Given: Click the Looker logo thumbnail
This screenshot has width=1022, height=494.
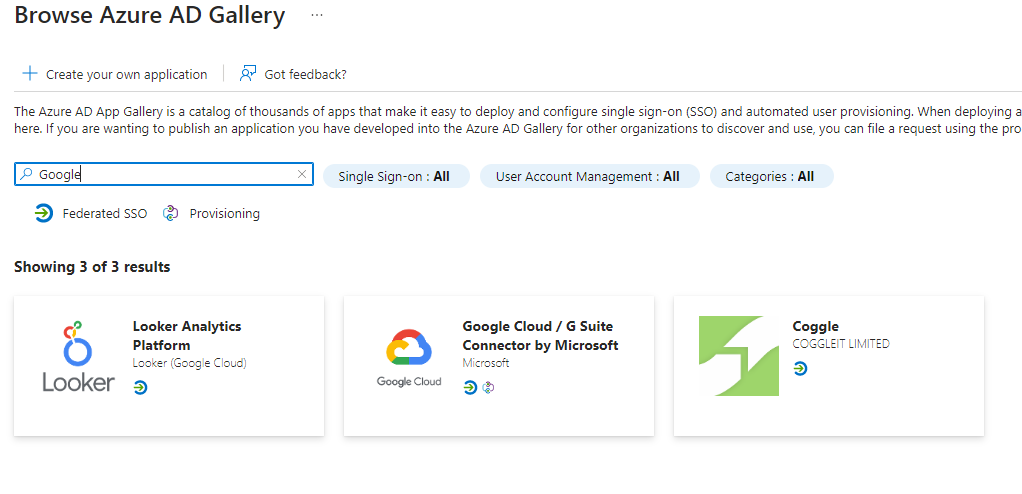Looking at the screenshot, I should [x=79, y=356].
